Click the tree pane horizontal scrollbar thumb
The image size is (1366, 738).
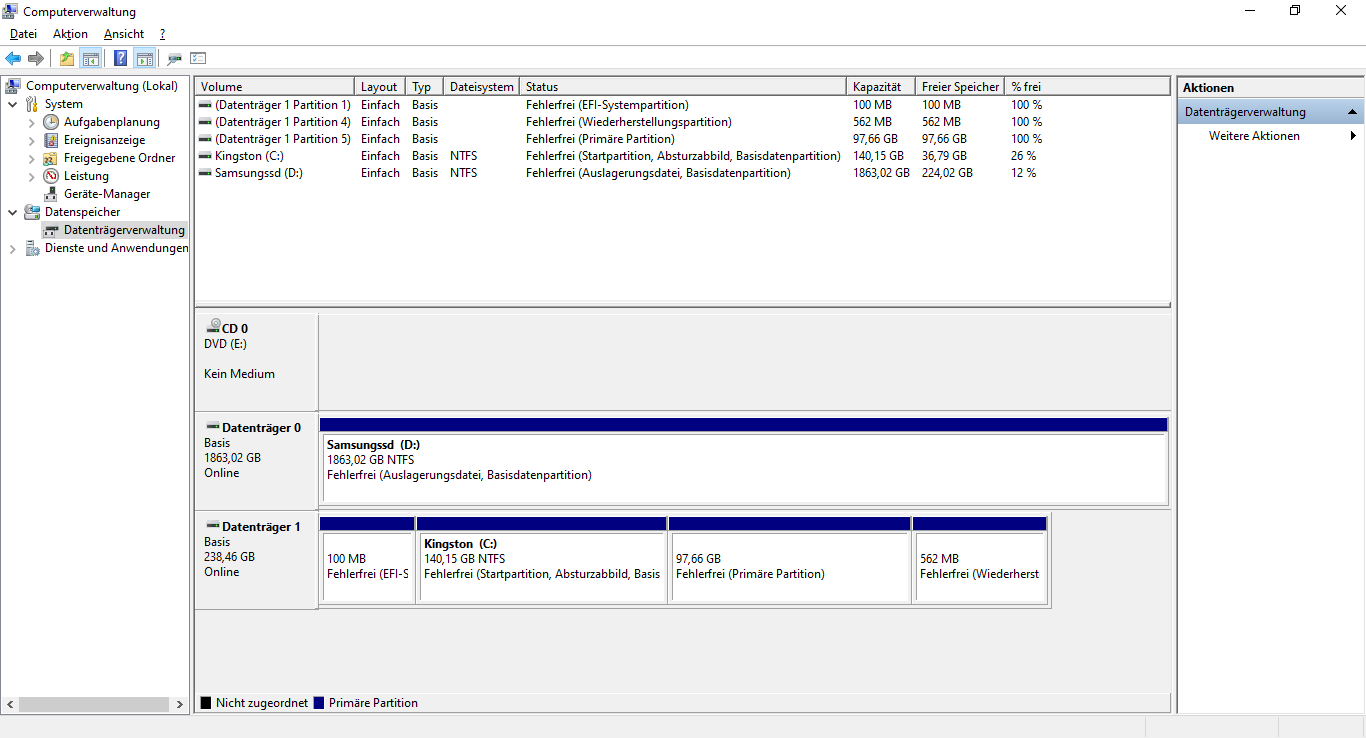coord(92,704)
